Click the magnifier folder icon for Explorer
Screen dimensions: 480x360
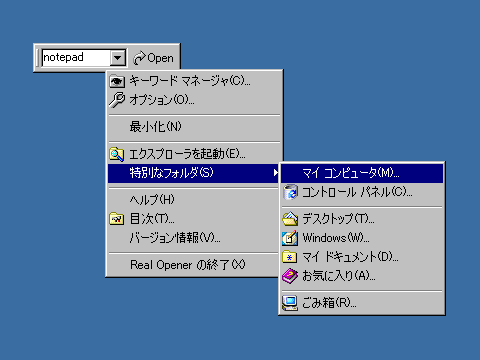116,154
